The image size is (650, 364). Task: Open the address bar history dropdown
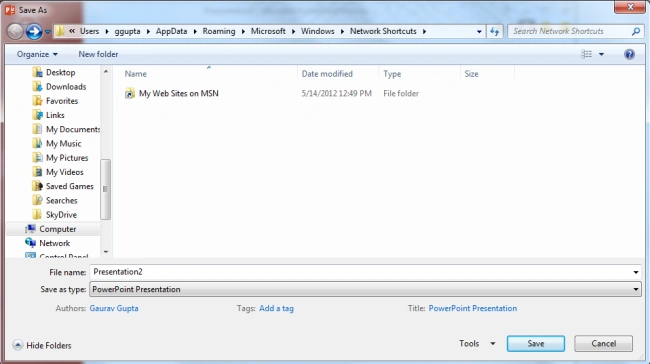coord(479,32)
